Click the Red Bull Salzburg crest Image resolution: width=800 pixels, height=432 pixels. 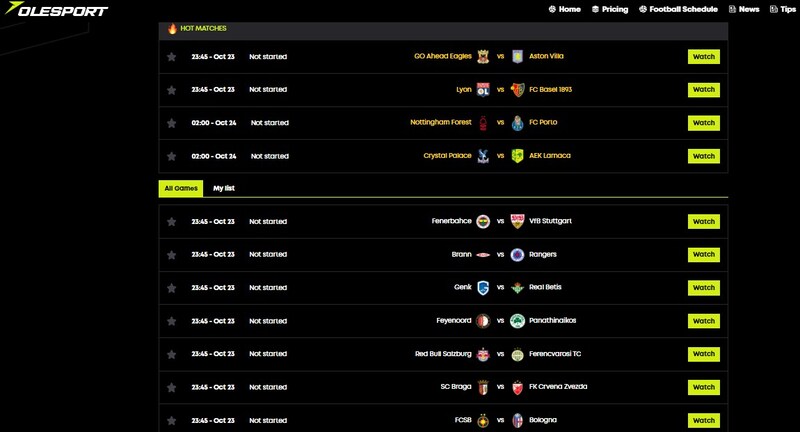(x=483, y=354)
